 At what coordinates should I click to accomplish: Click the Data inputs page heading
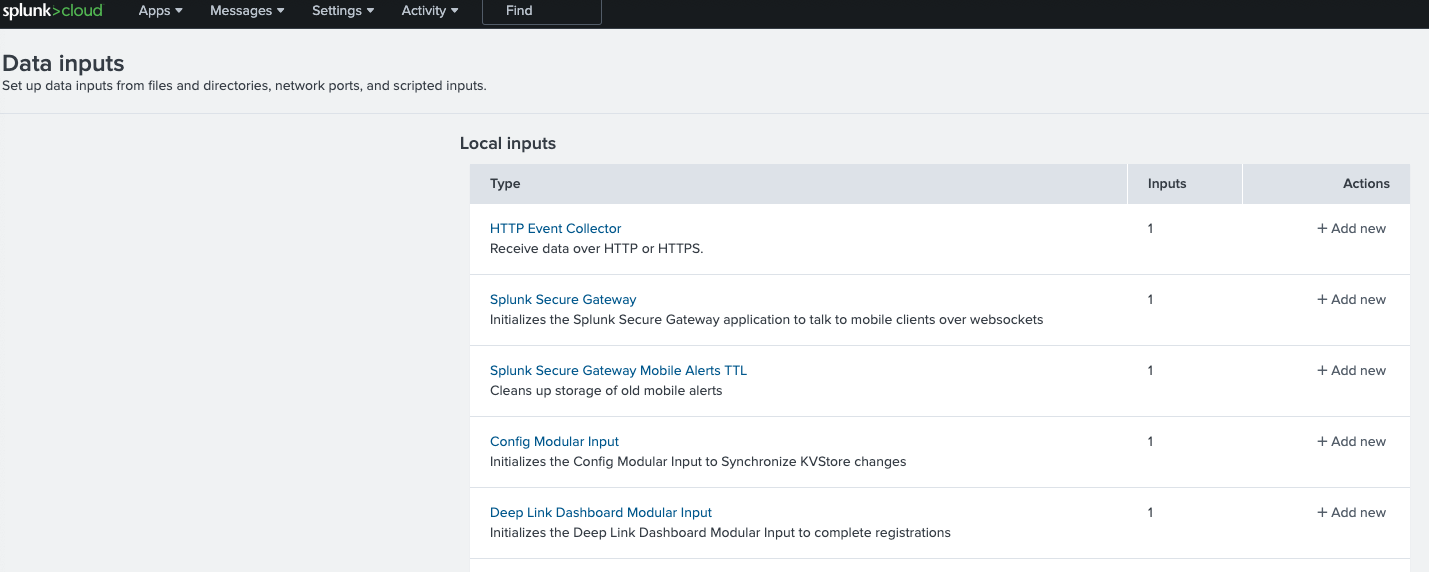(63, 64)
